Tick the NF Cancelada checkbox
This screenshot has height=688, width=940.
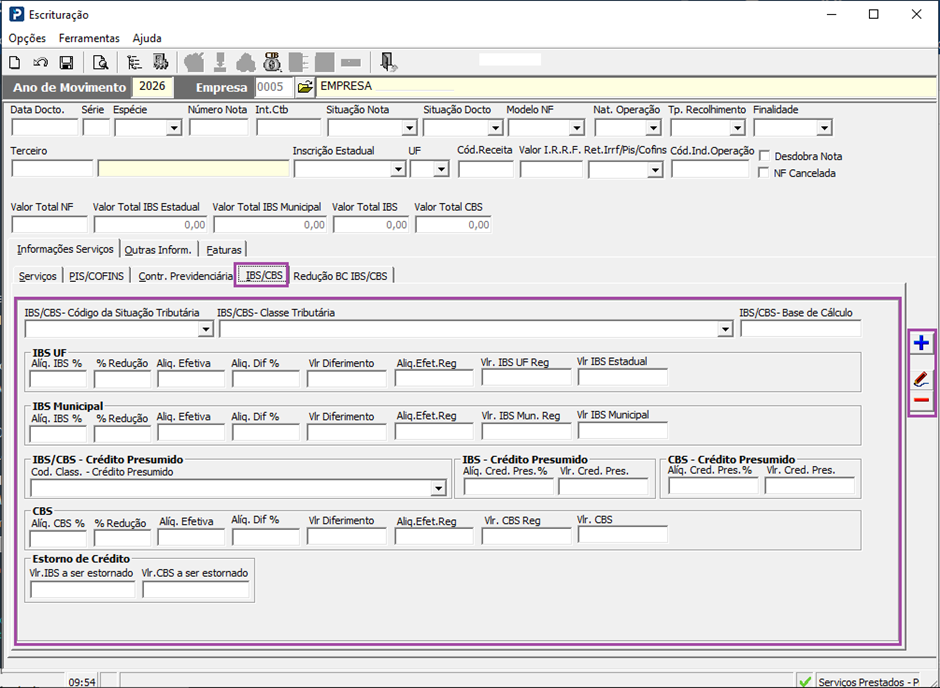pyautogui.click(x=764, y=173)
